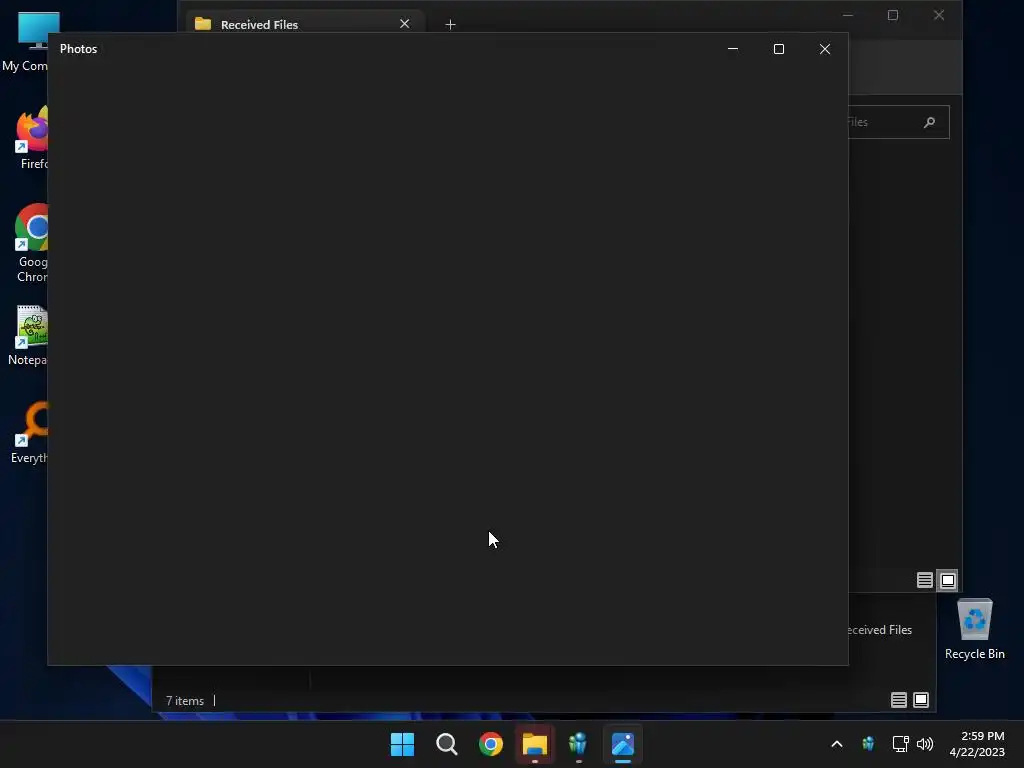
Task: Select the Google Chrome desktop shortcut
Action: coord(31,243)
